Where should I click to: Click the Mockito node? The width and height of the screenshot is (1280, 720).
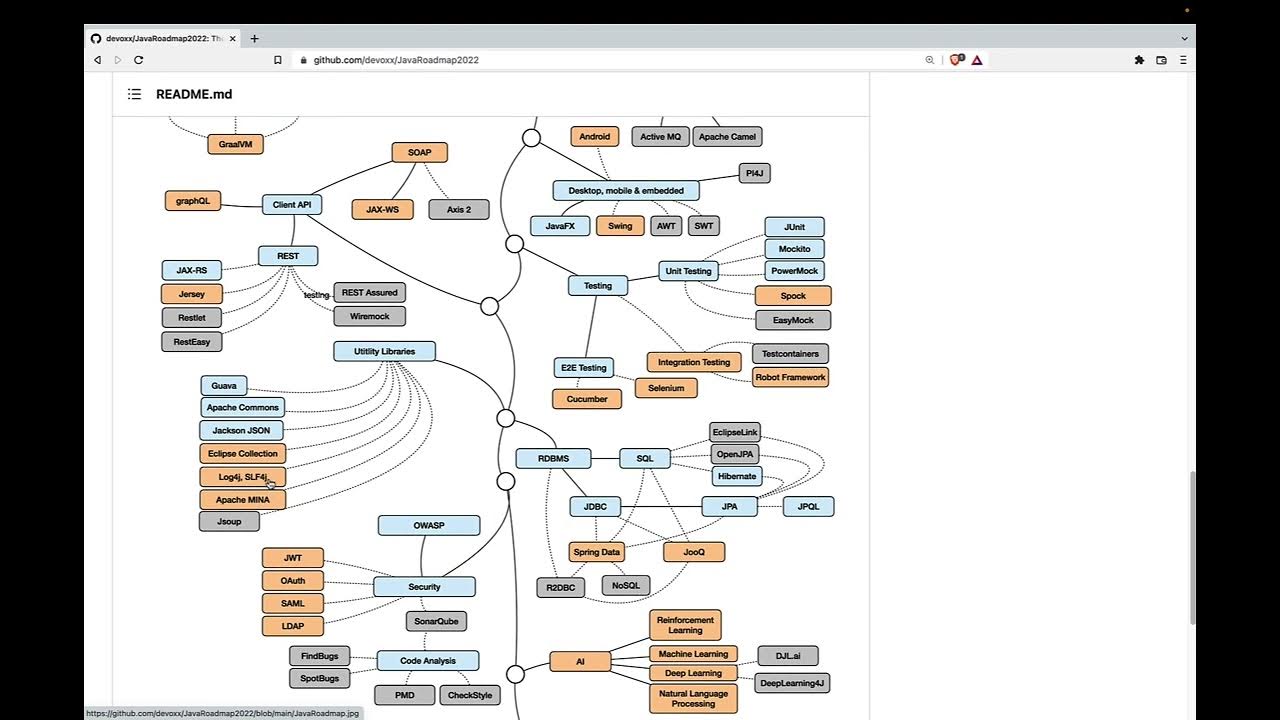tap(795, 249)
